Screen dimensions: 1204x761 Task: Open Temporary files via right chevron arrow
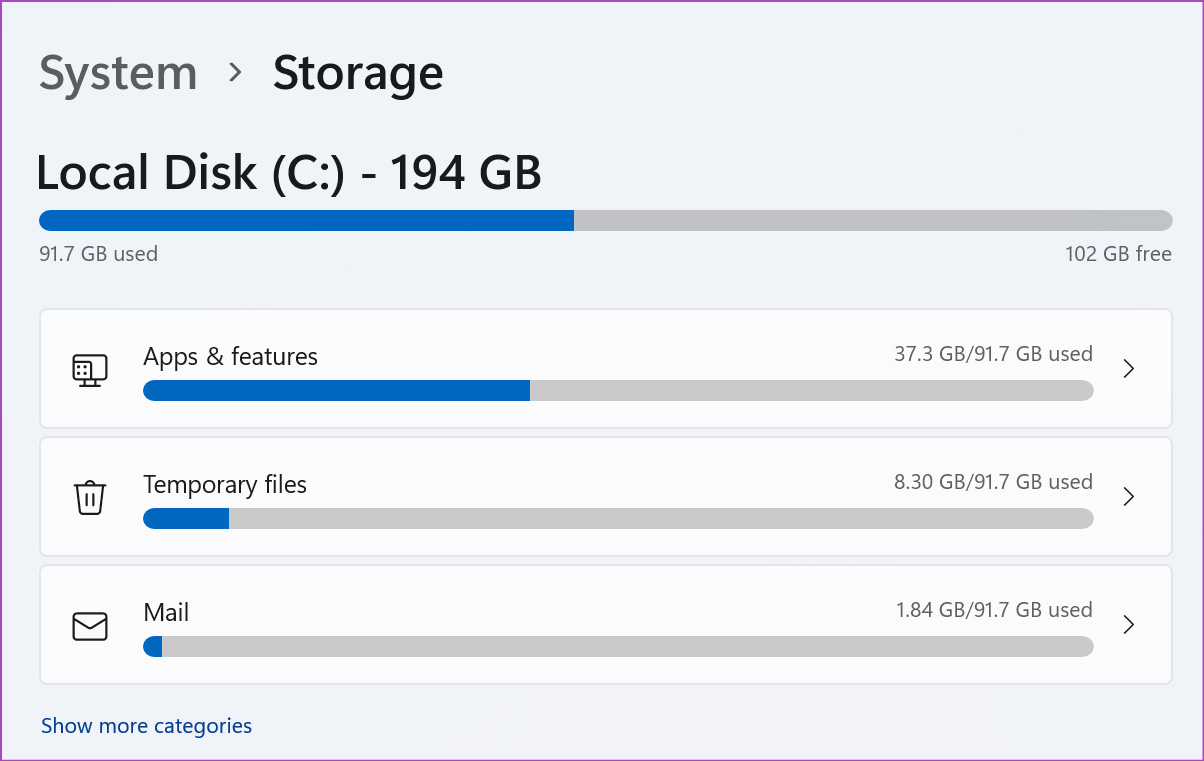pos(1128,497)
